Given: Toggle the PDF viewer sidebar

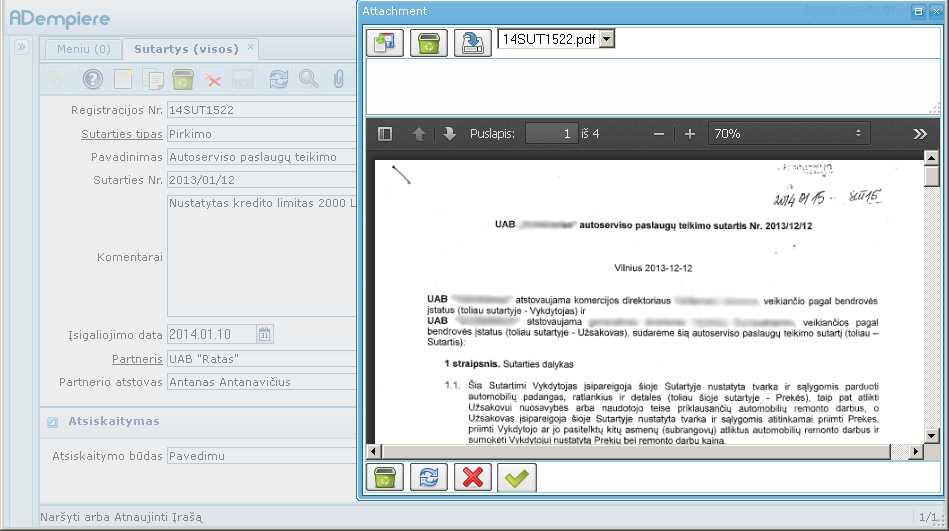Looking at the screenshot, I should click(x=385, y=134).
